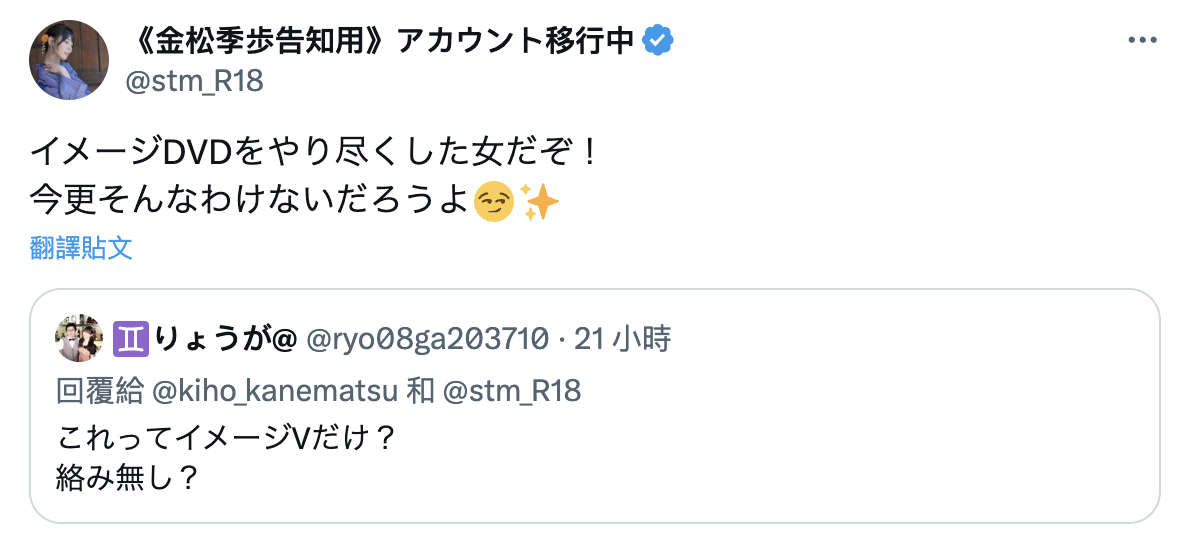Click the 絡み無し？ line in the quoted tweet

[128, 477]
